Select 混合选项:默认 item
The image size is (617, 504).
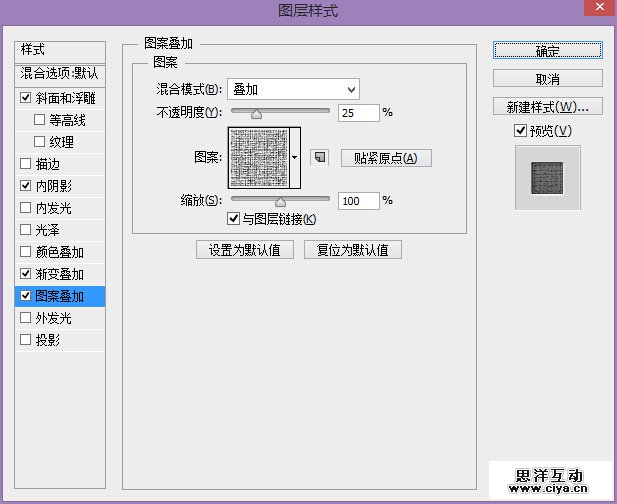coord(60,74)
